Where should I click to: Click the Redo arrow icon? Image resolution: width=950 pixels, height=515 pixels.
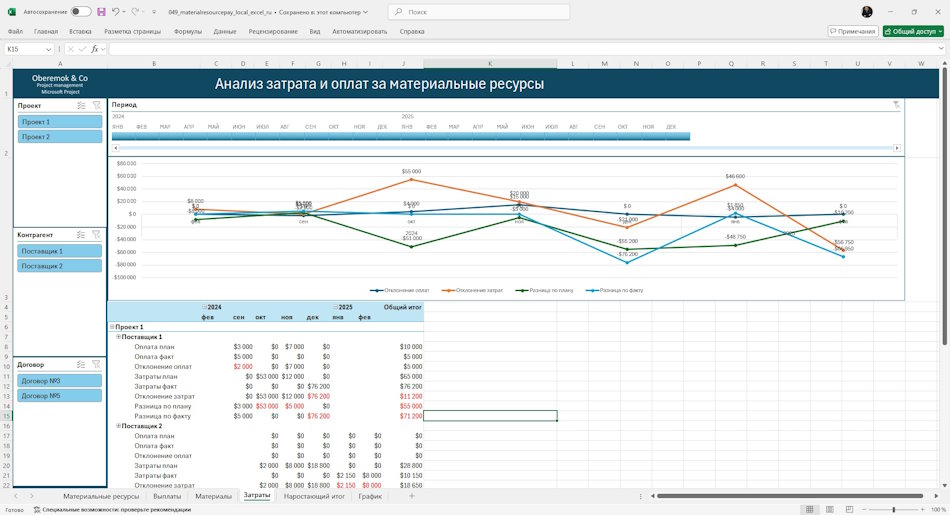(x=135, y=12)
